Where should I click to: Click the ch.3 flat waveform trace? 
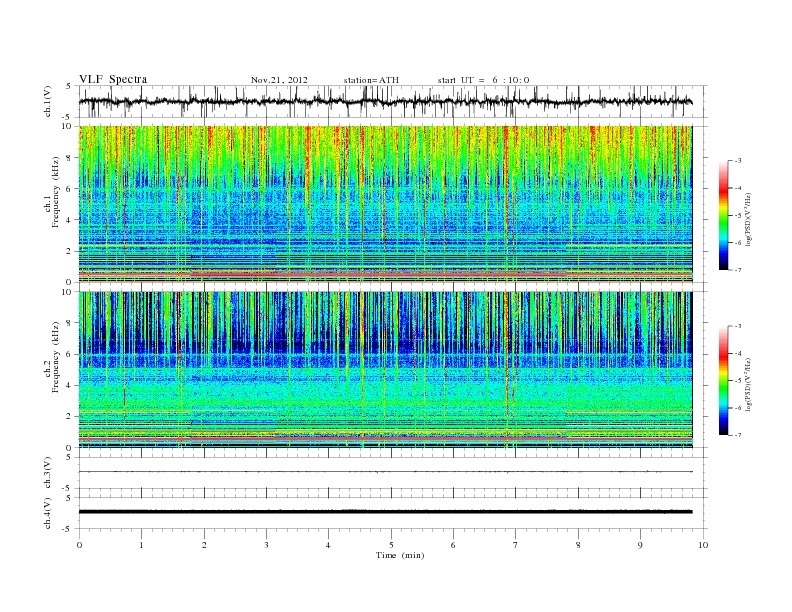tap(385, 472)
